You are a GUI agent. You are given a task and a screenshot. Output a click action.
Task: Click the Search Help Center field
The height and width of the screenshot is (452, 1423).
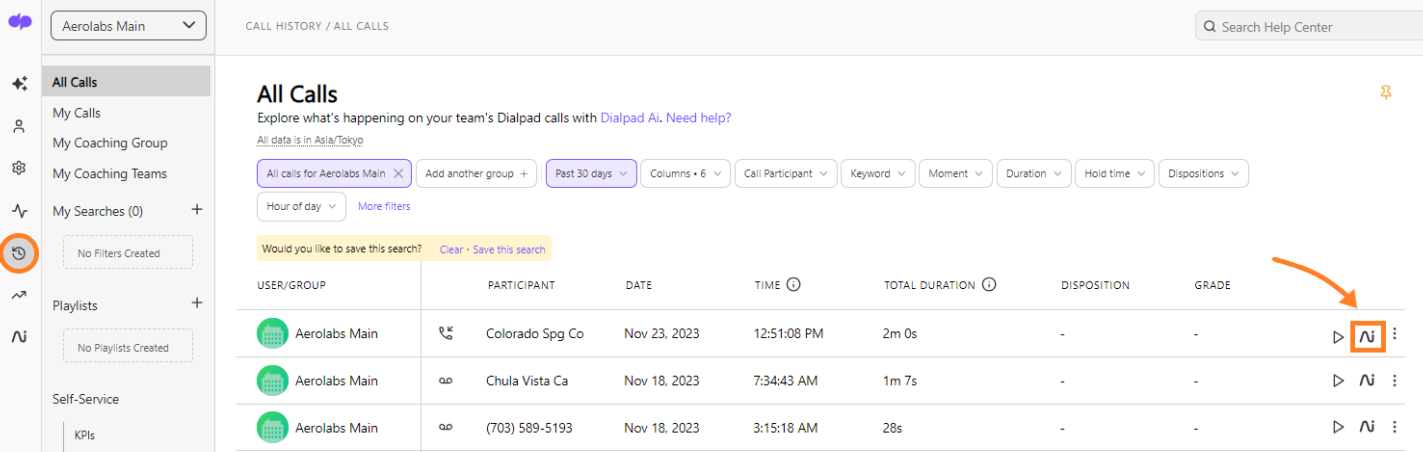pos(1309,27)
